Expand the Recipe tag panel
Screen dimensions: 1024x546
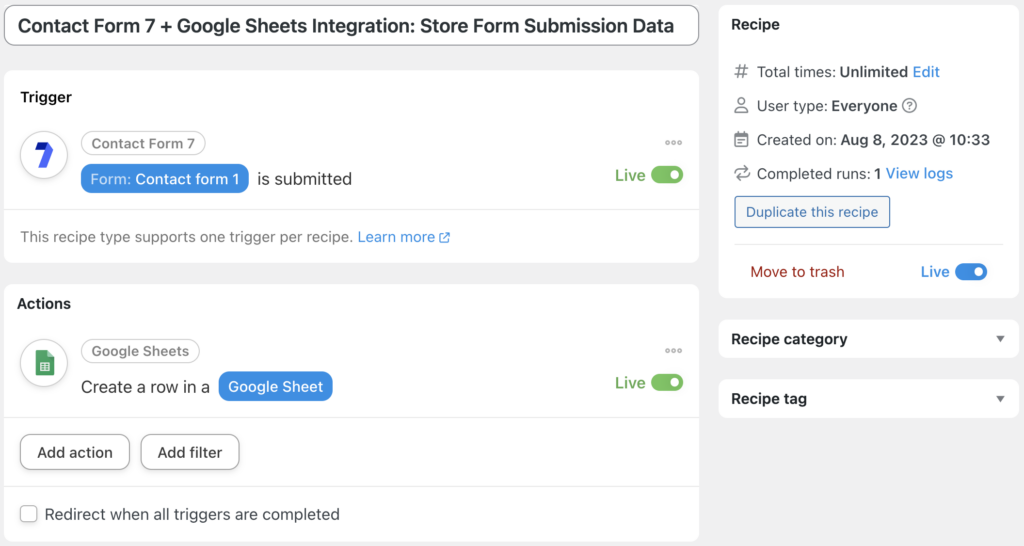pos(1000,399)
